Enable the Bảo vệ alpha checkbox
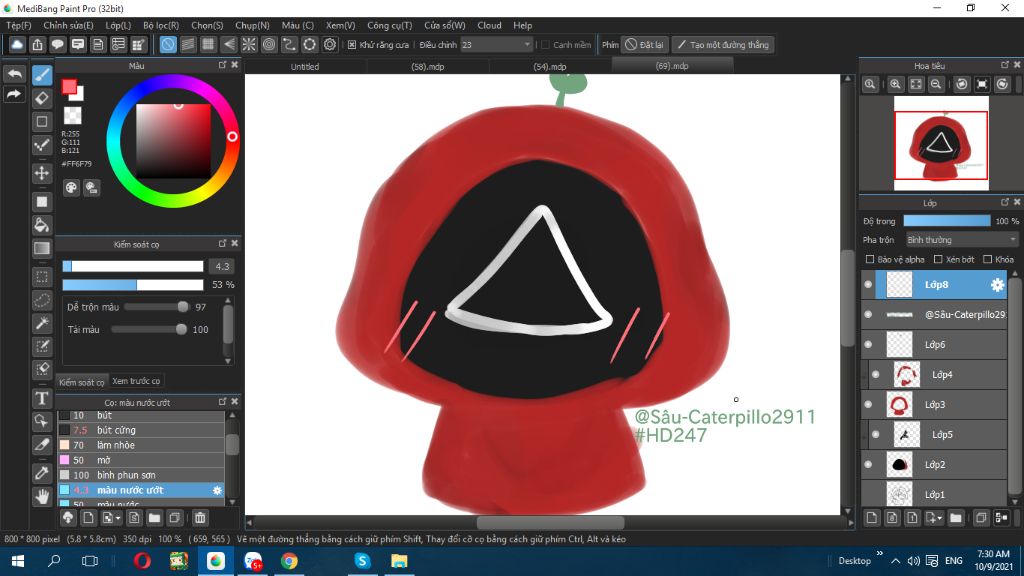The height and width of the screenshot is (576, 1024). (x=870, y=259)
